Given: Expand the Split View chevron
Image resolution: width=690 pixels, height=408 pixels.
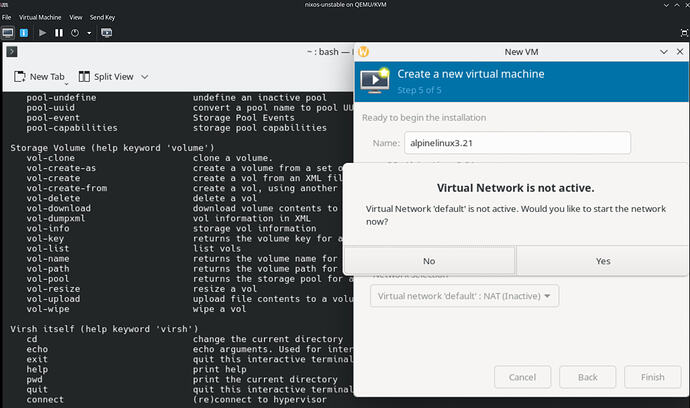Looking at the screenshot, I should tap(144, 77).
